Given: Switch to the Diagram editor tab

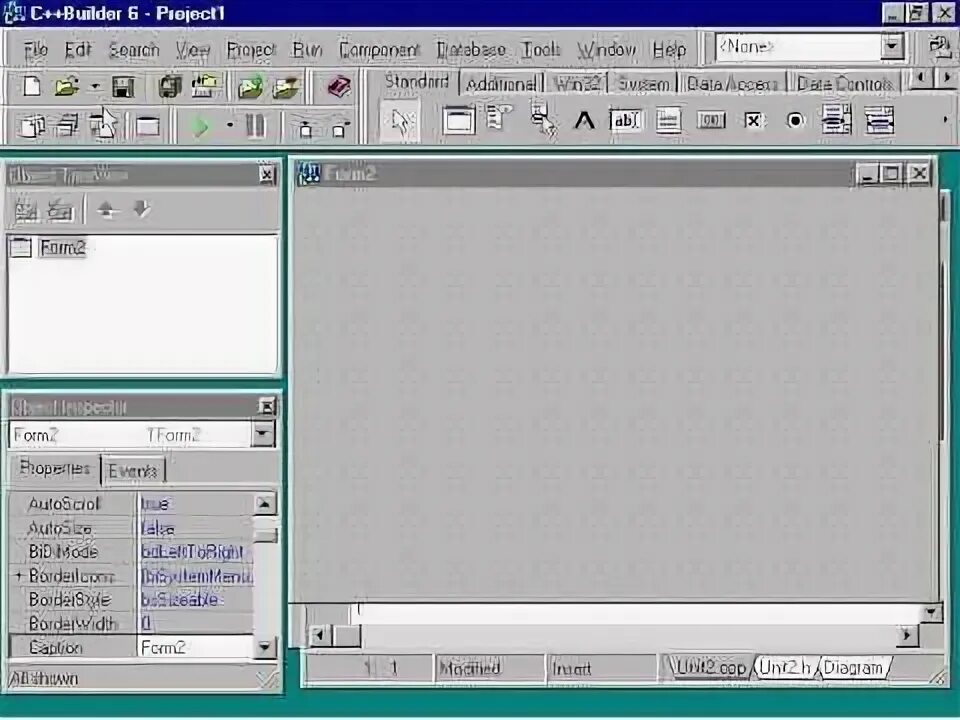Looking at the screenshot, I should point(853,667).
